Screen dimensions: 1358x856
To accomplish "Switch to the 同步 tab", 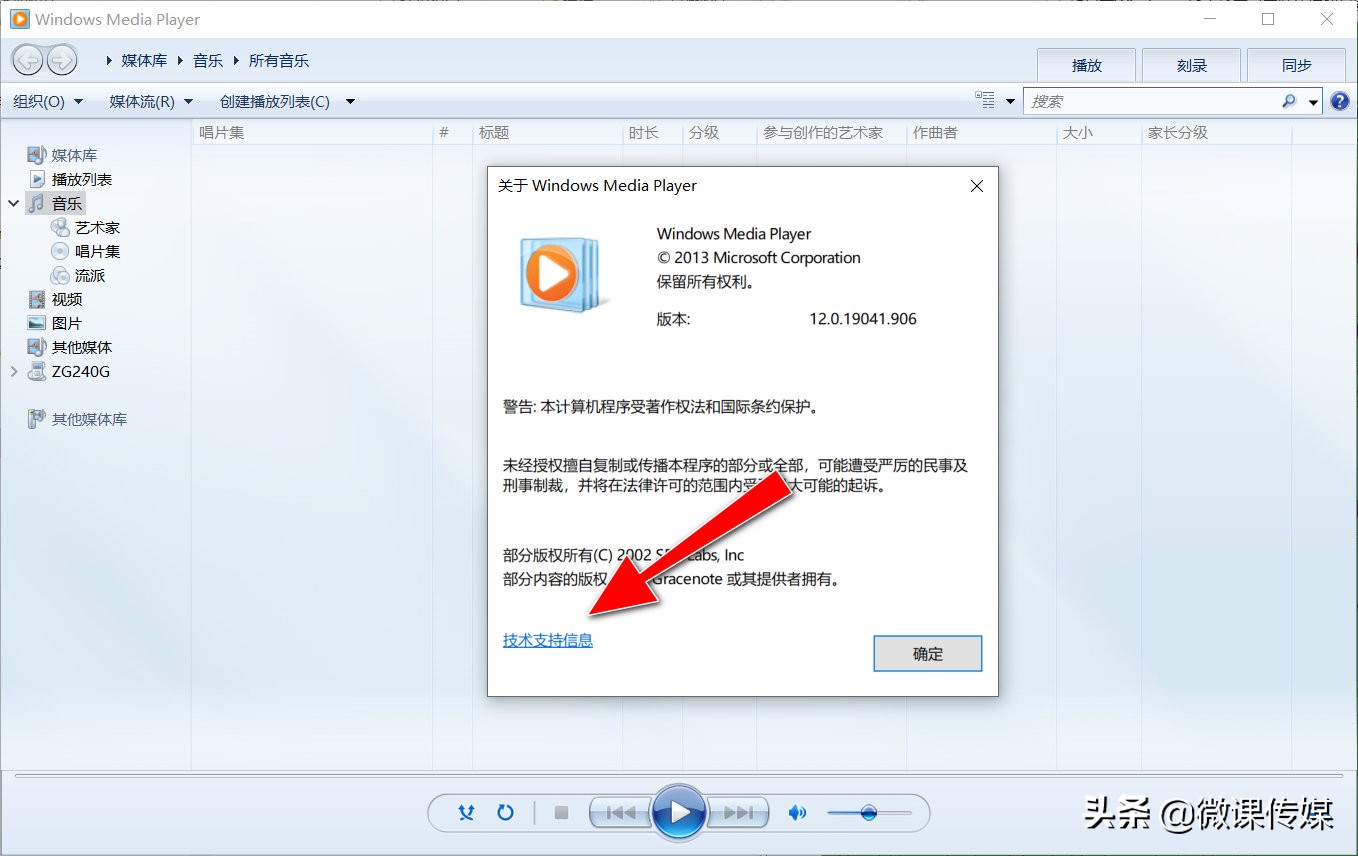I will pos(1296,65).
